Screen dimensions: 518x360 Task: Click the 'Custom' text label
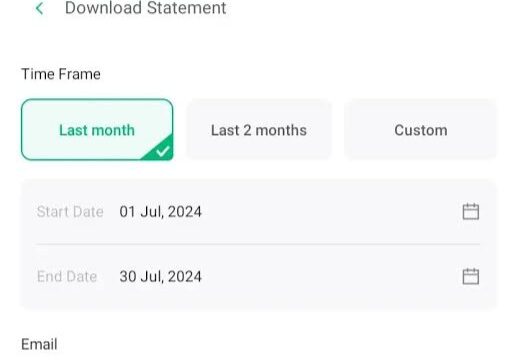pyautogui.click(x=421, y=130)
